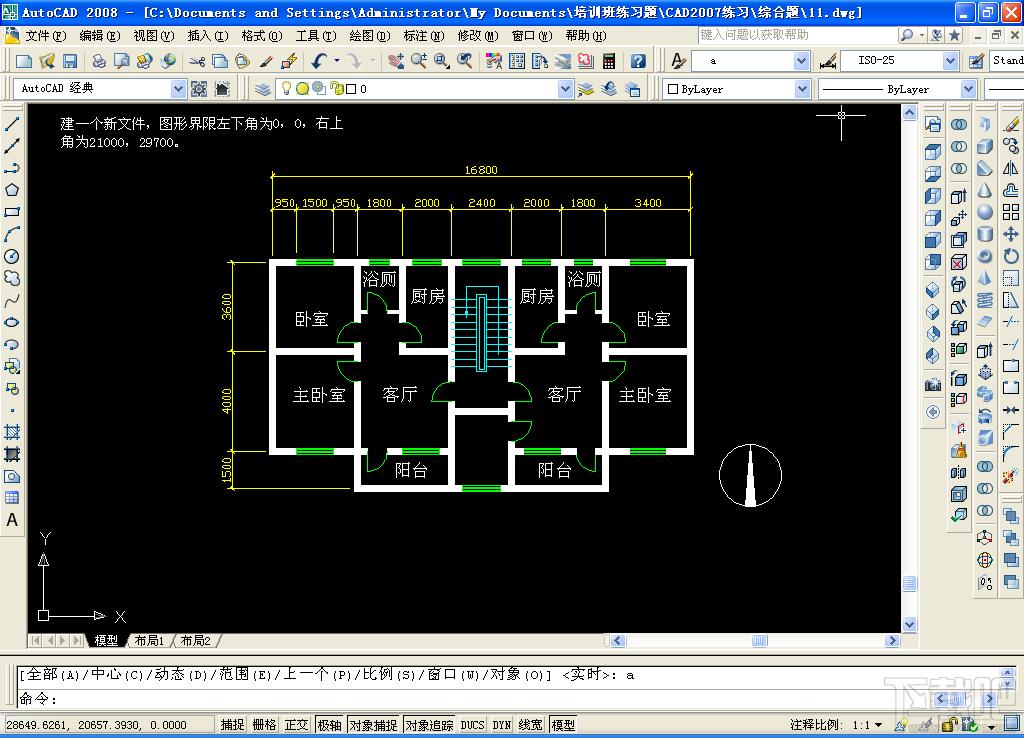Select the Line draw tool
The height and width of the screenshot is (738, 1024).
coord(12,124)
